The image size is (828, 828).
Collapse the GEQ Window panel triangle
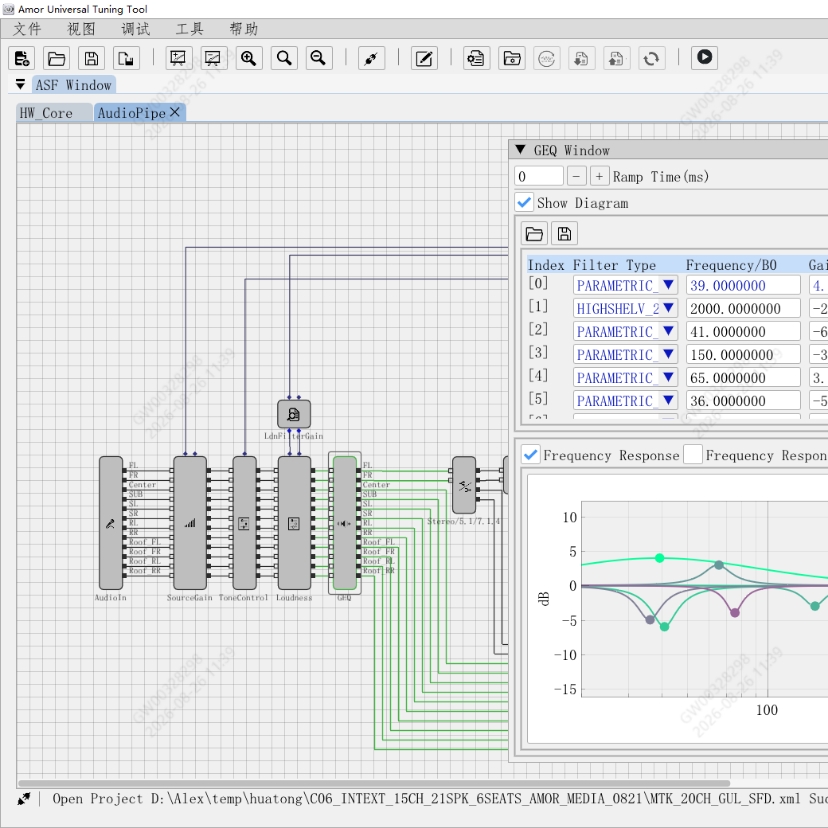pyautogui.click(x=521, y=150)
